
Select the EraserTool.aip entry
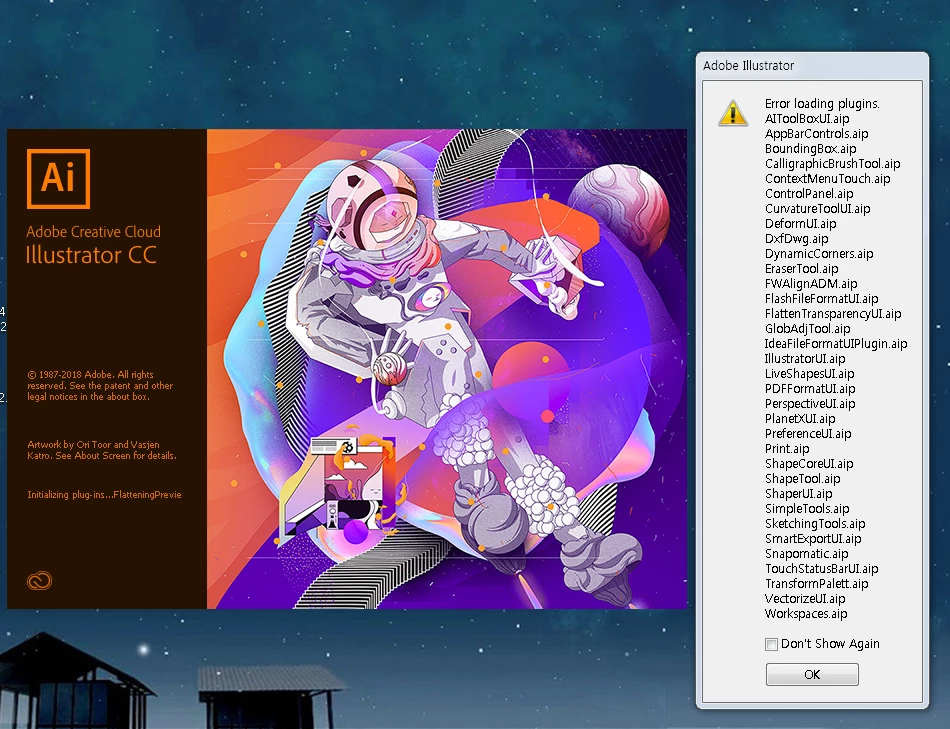pyautogui.click(x=802, y=268)
